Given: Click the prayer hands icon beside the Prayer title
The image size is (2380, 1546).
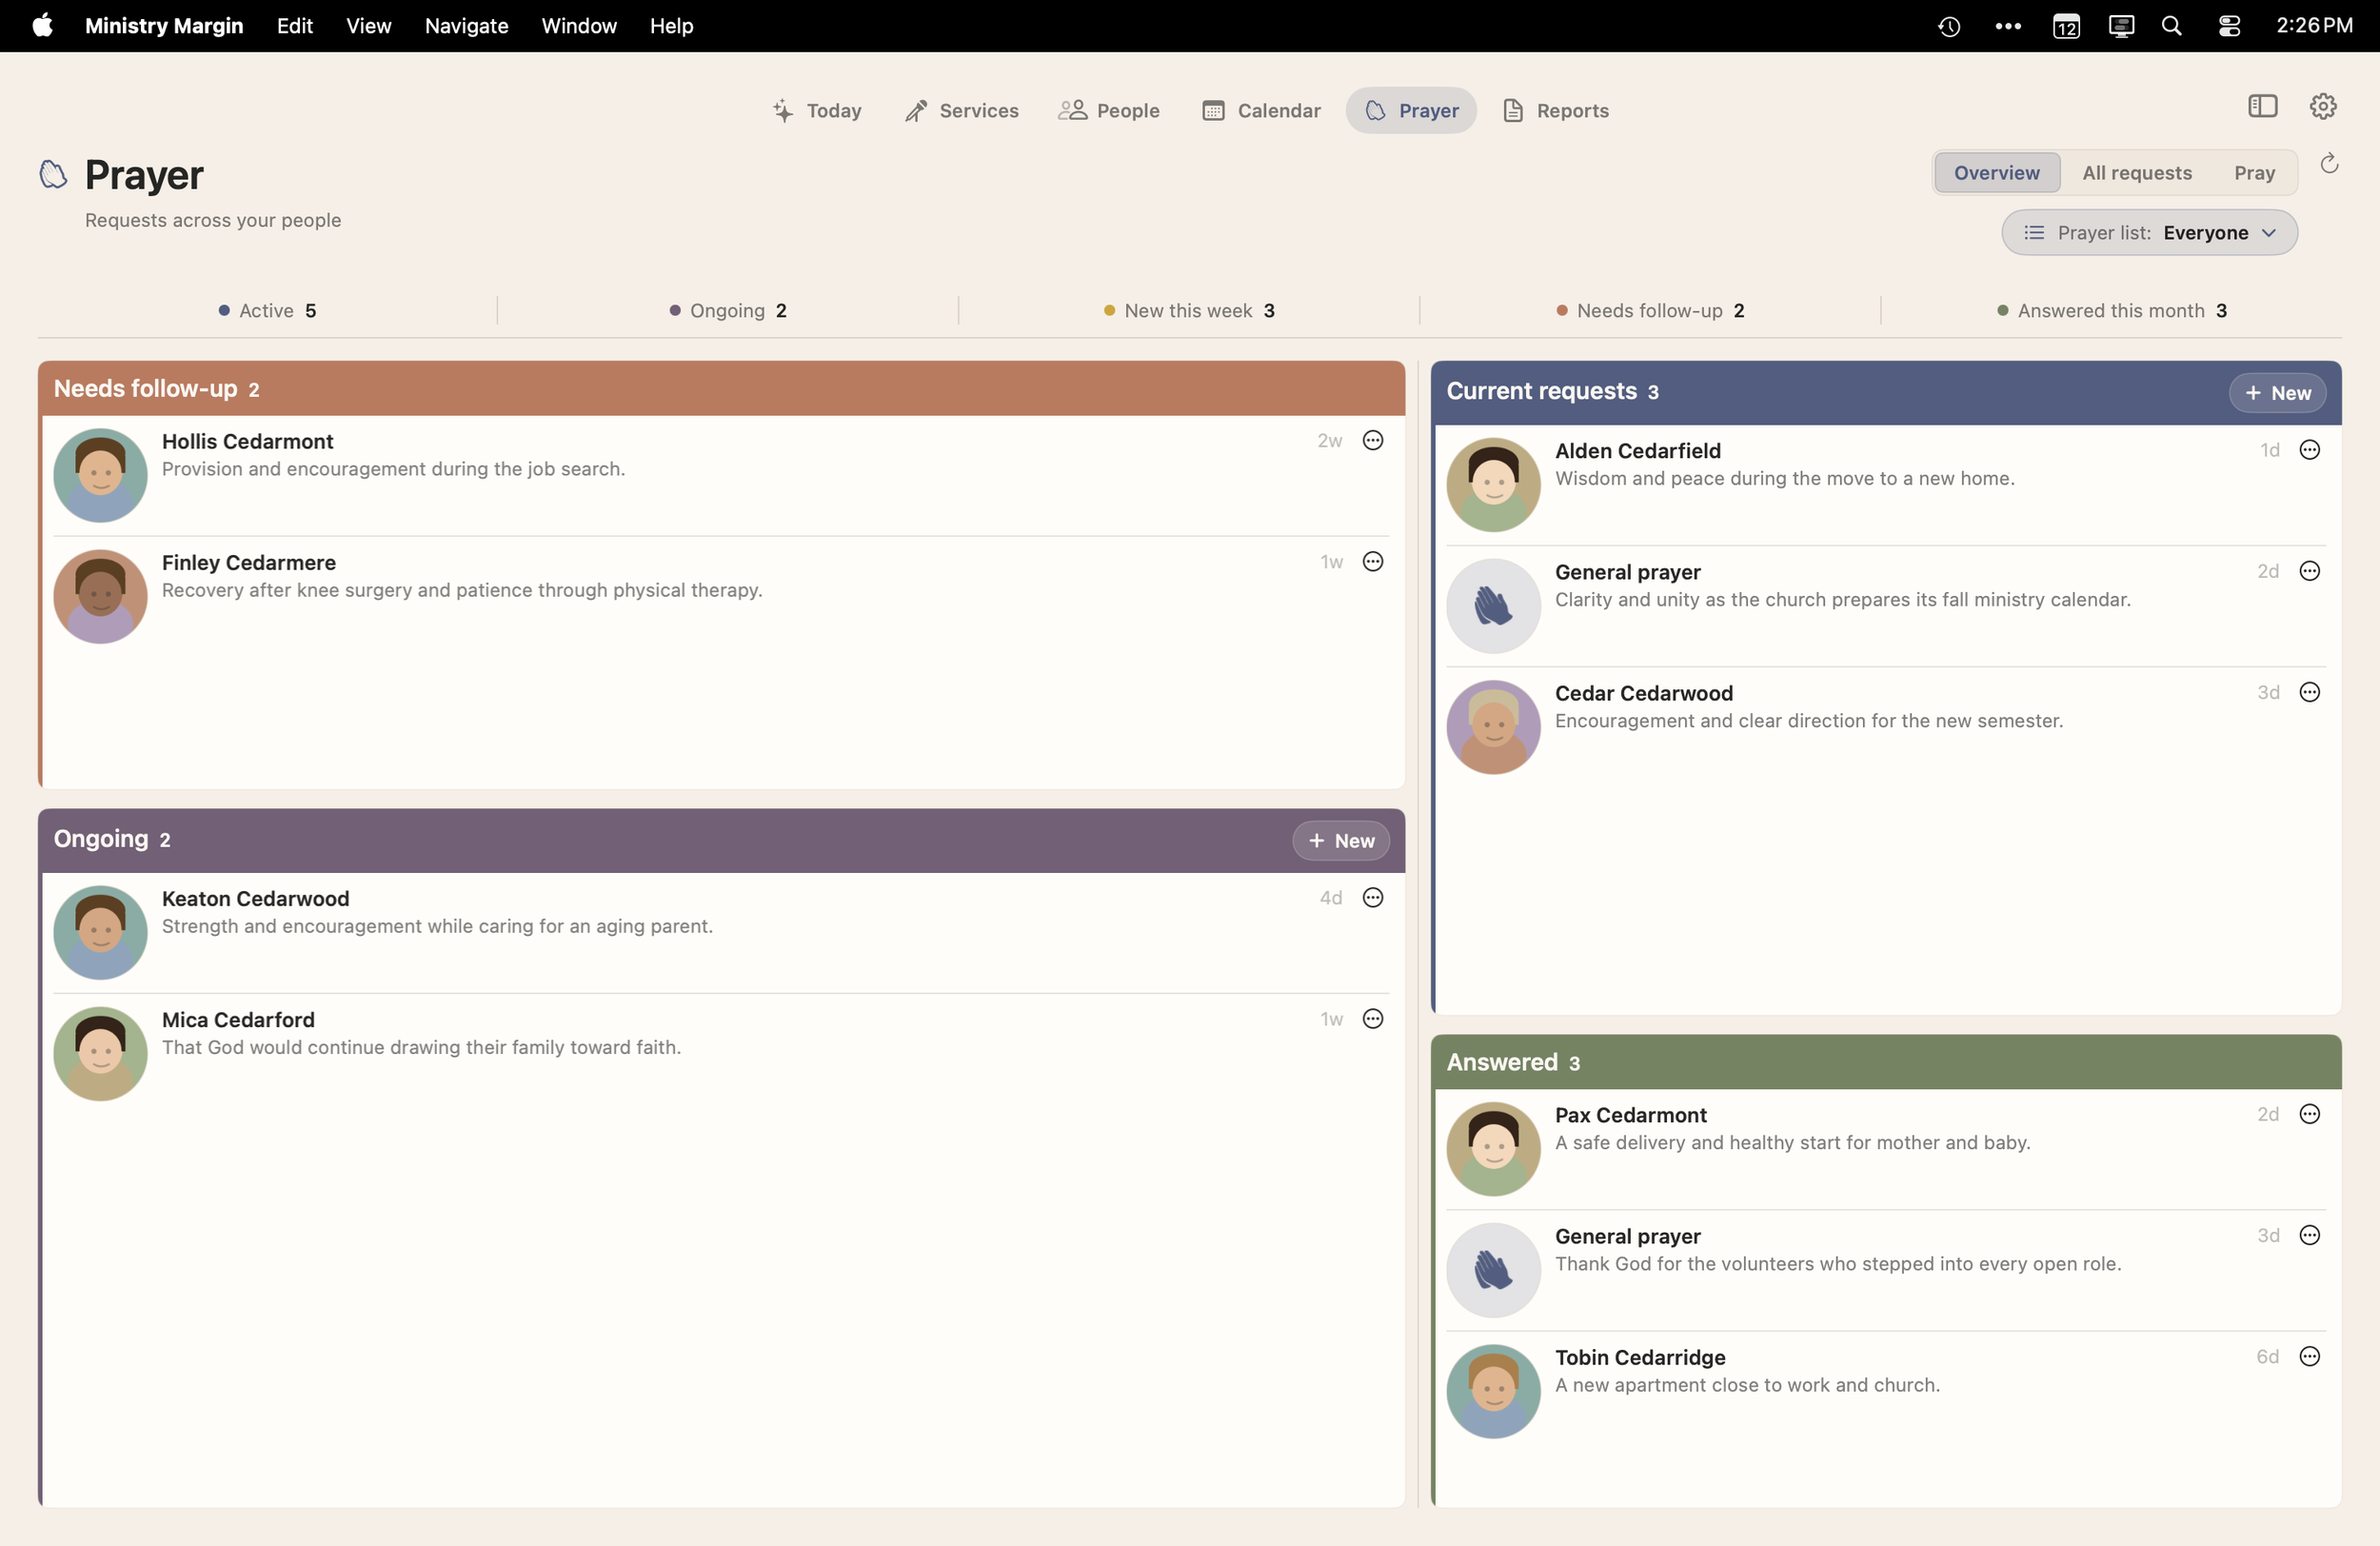Looking at the screenshot, I should tap(53, 174).
